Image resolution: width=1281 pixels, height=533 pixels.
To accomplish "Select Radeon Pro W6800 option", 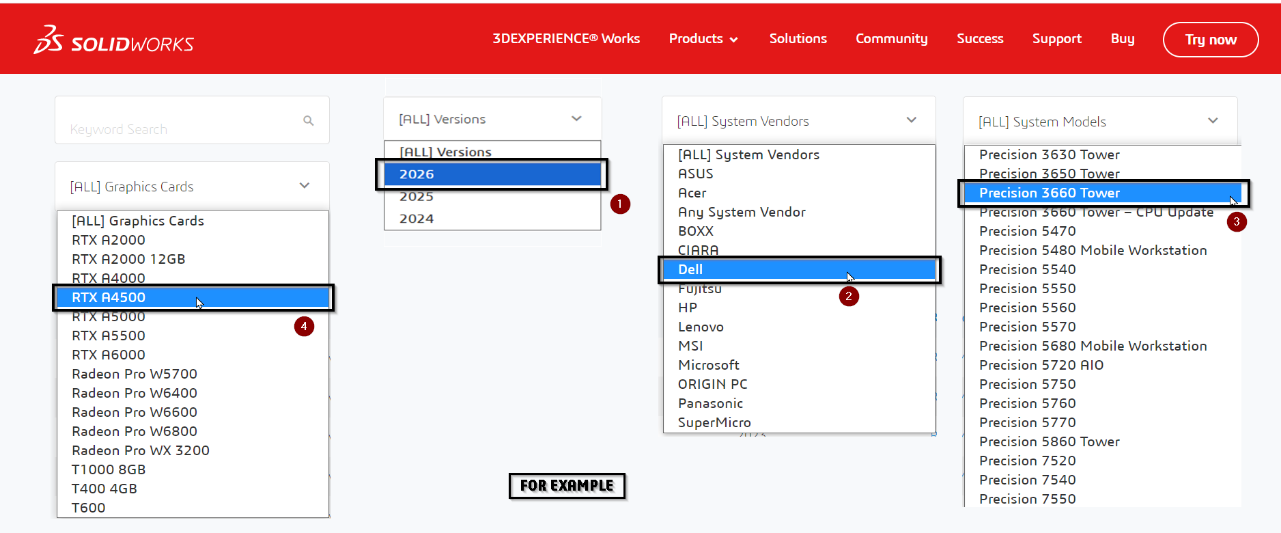I will point(134,431).
